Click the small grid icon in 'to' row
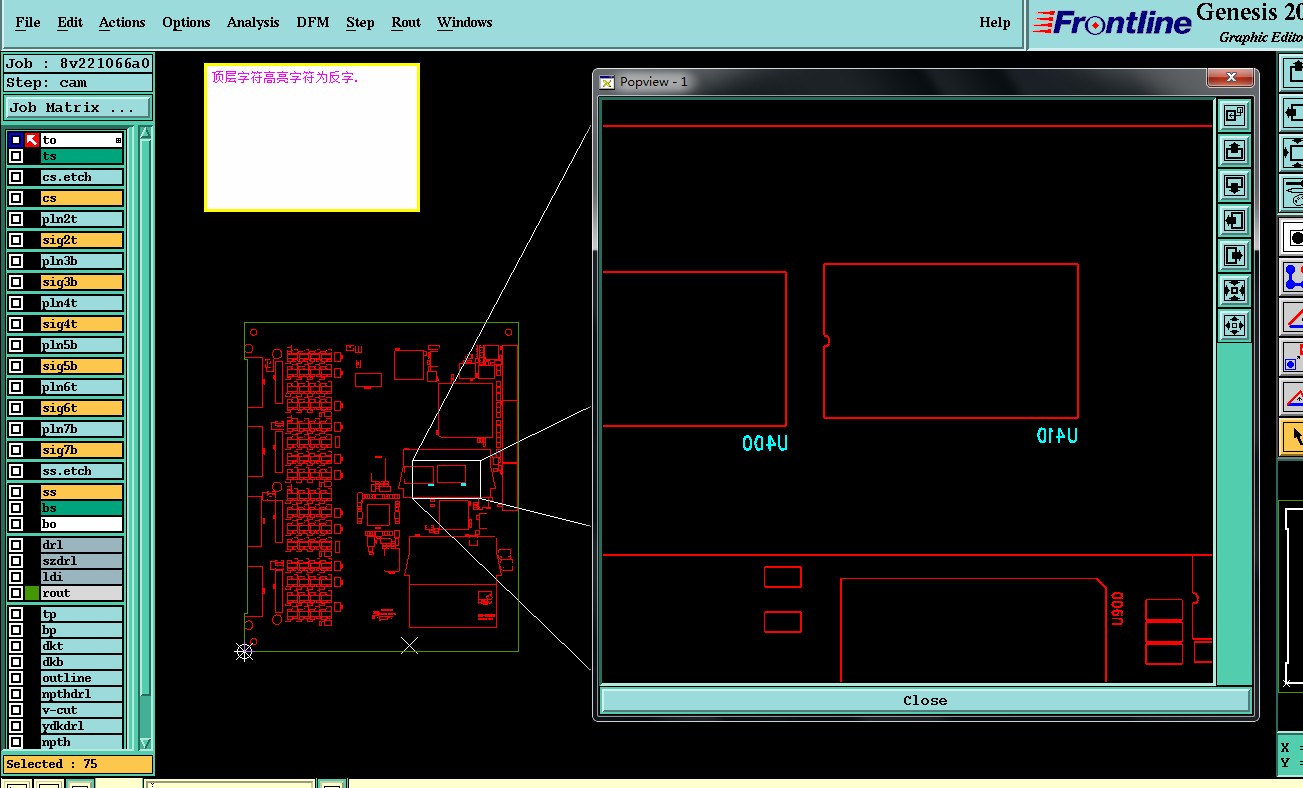 coord(118,141)
